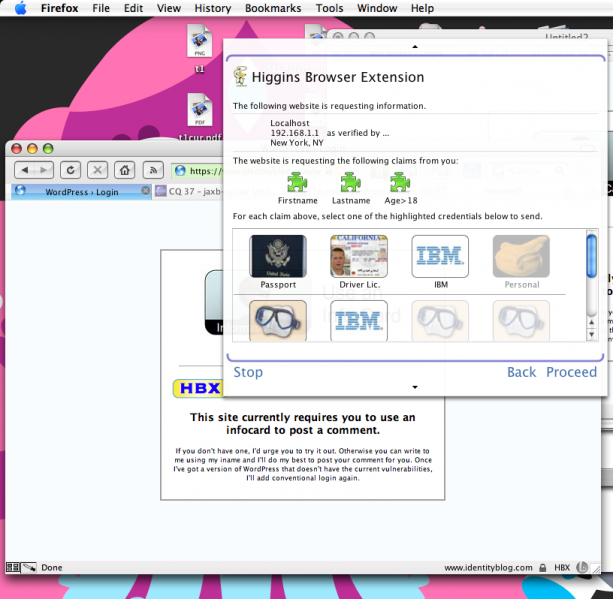Image resolution: width=613 pixels, height=599 pixels.
Task: Go to home page via house icon
Action: click(125, 170)
